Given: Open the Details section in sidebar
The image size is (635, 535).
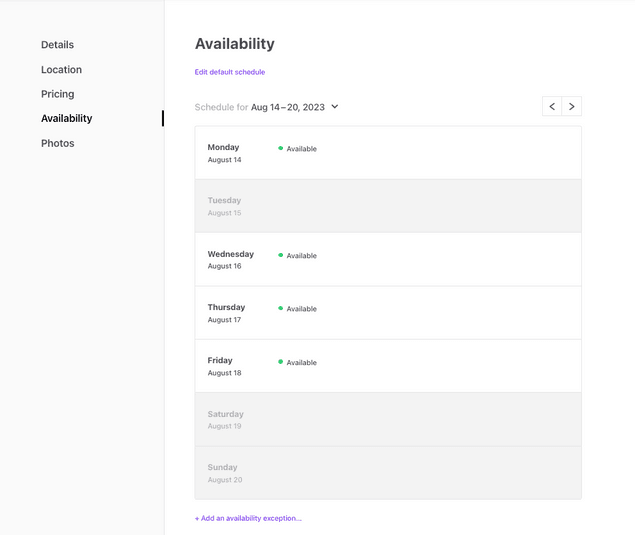Looking at the screenshot, I should tap(57, 45).
